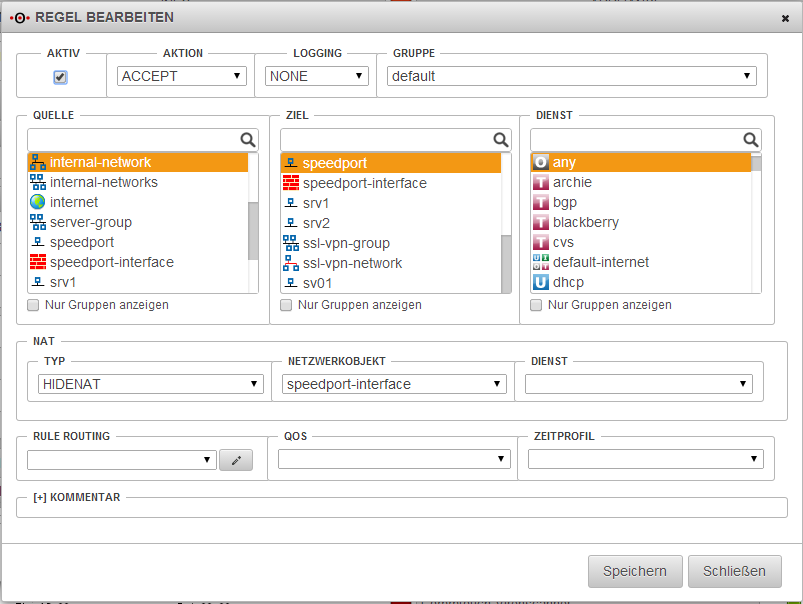The width and height of the screenshot is (803, 604).
Task: Click the Speichern button
Action: click(x=635, y=571)
